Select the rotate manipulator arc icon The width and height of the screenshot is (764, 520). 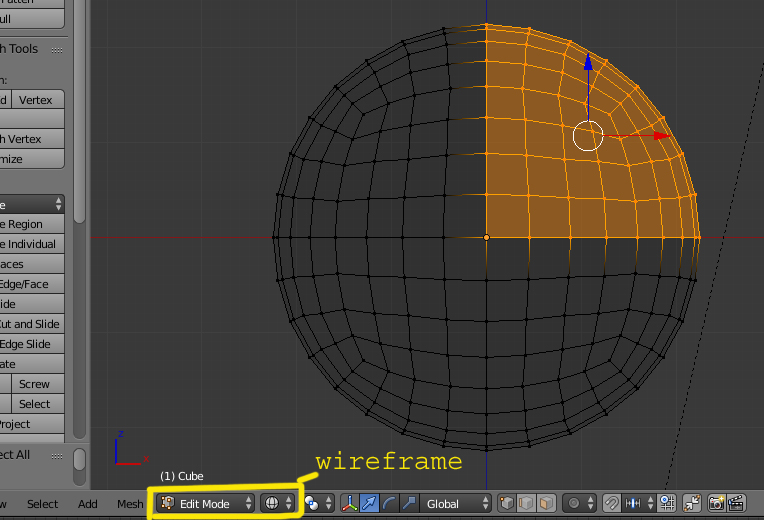point(389,504)
